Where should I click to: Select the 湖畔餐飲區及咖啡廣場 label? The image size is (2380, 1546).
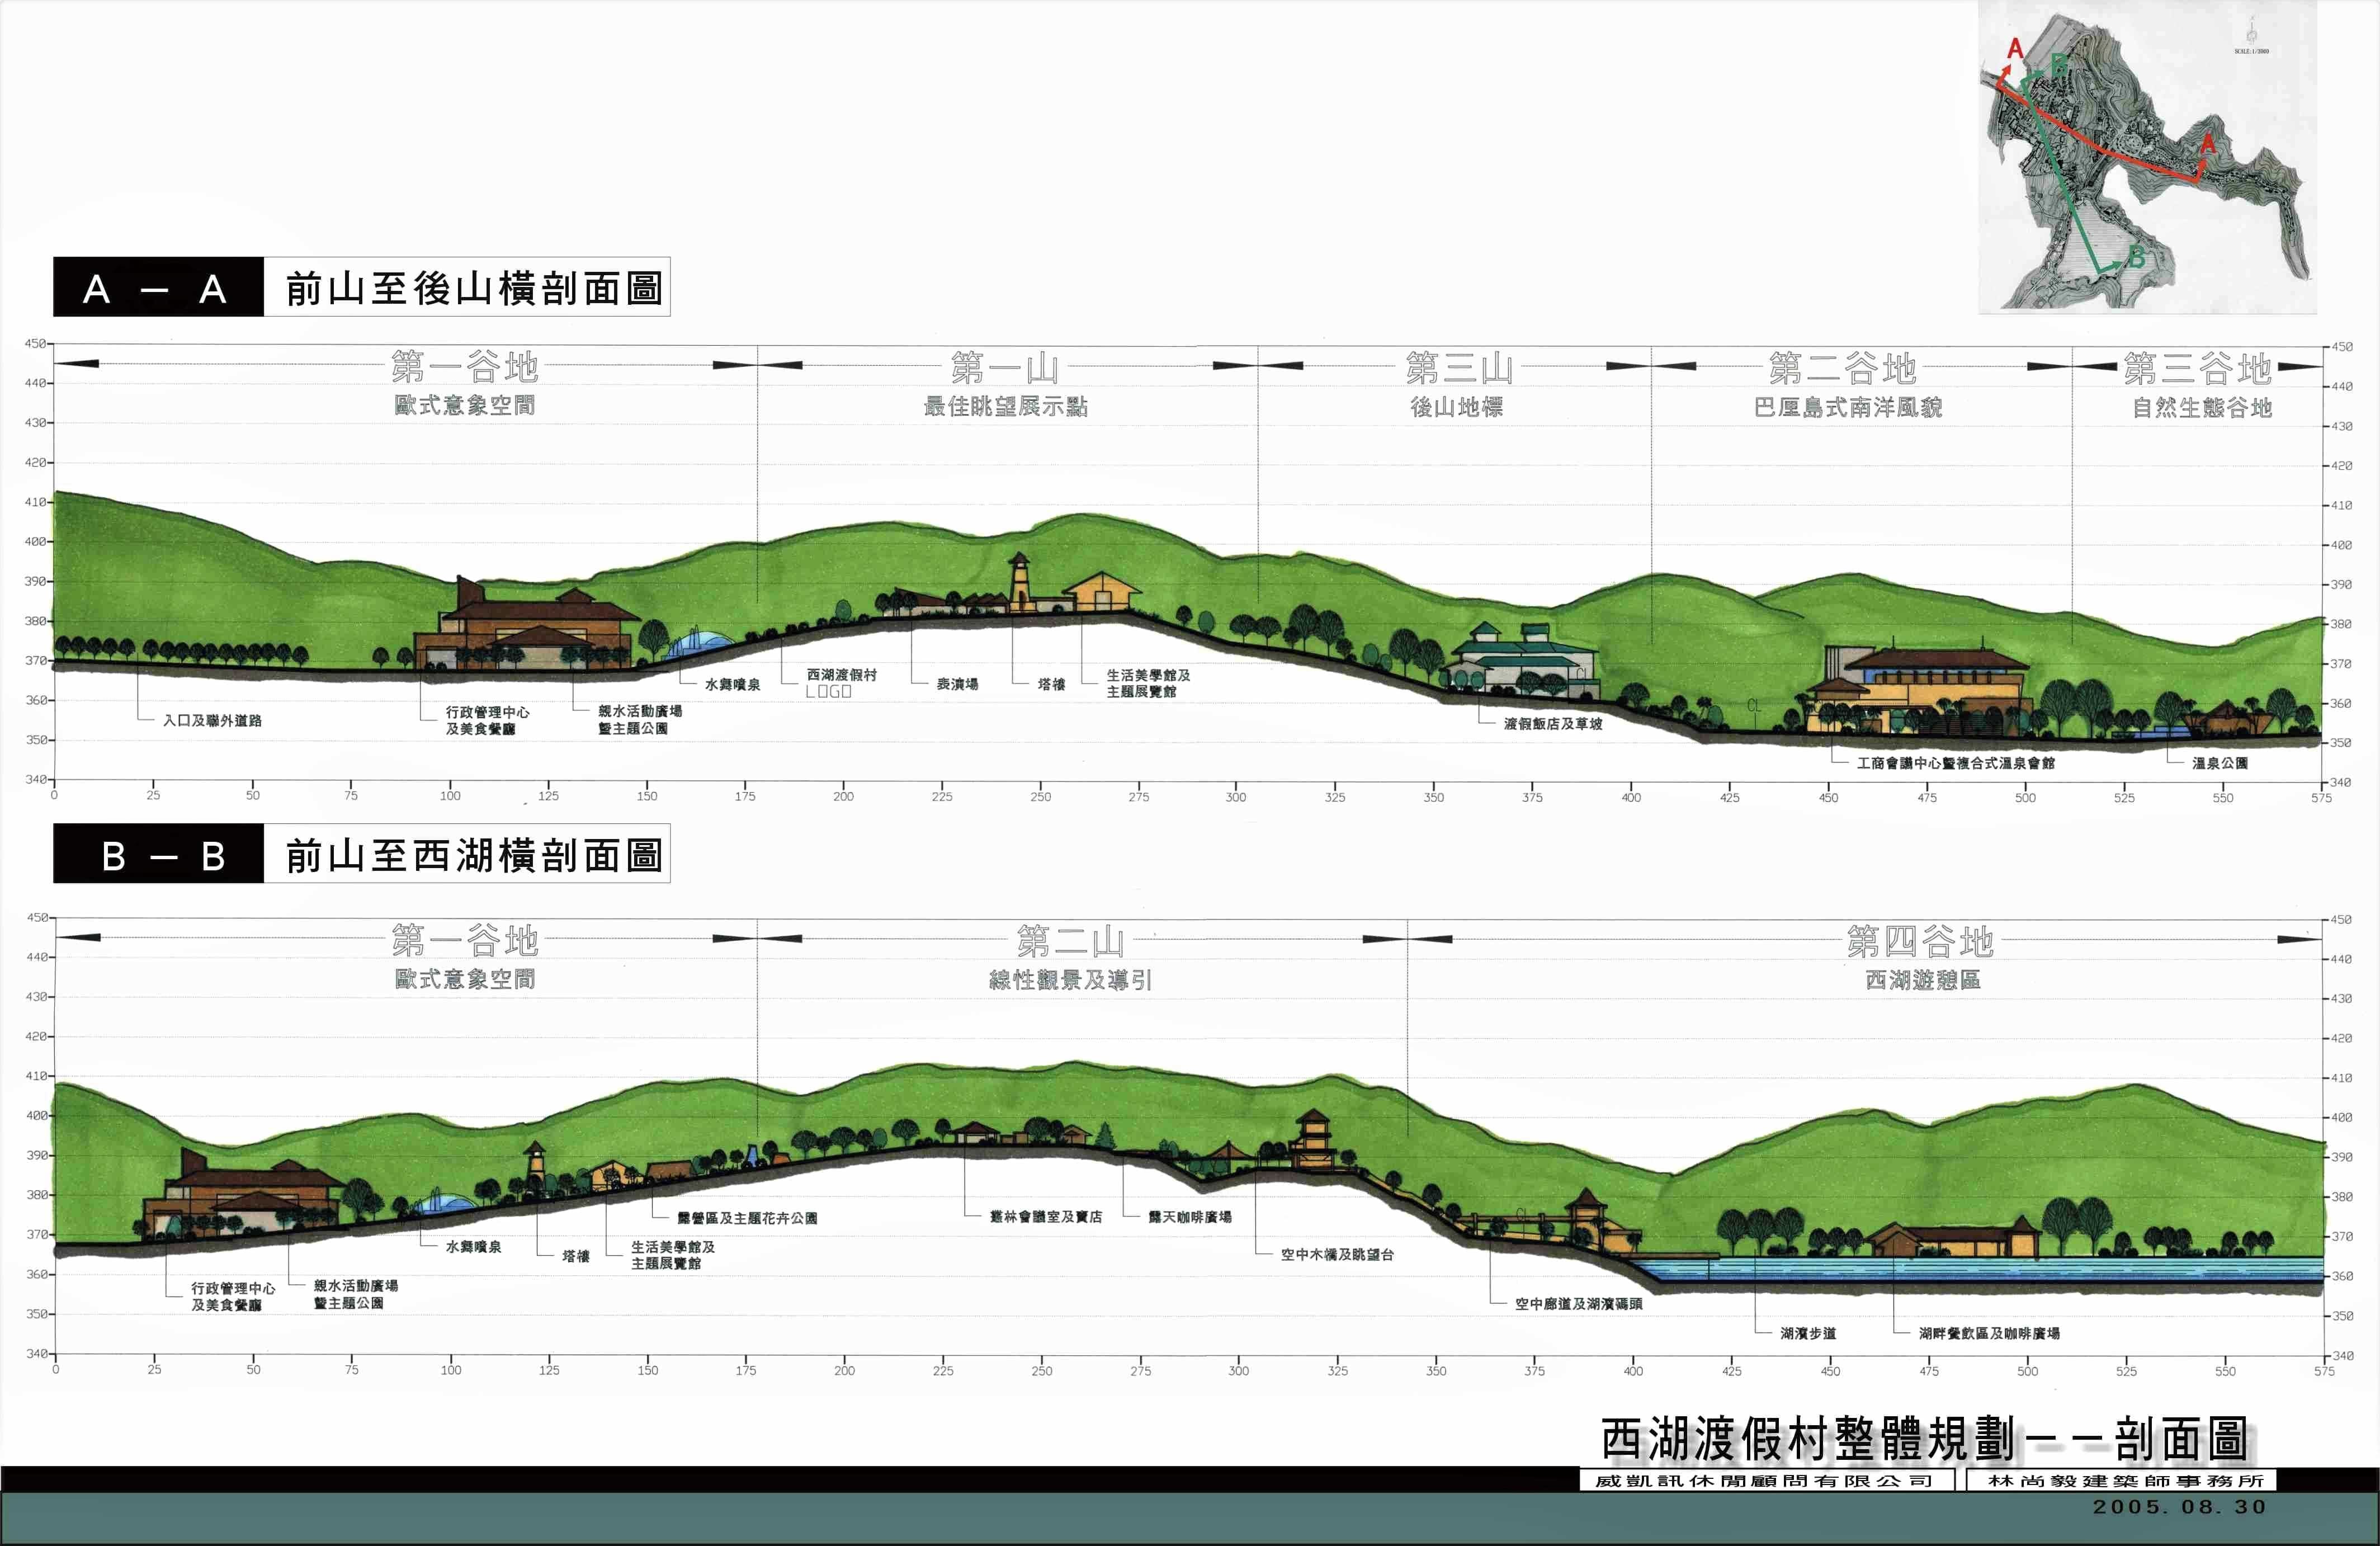tap(1988, 1333)
